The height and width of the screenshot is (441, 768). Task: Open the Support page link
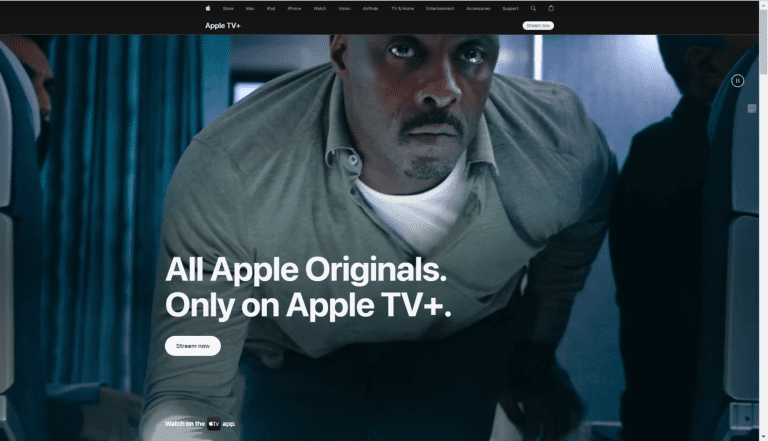click(510, 8)
